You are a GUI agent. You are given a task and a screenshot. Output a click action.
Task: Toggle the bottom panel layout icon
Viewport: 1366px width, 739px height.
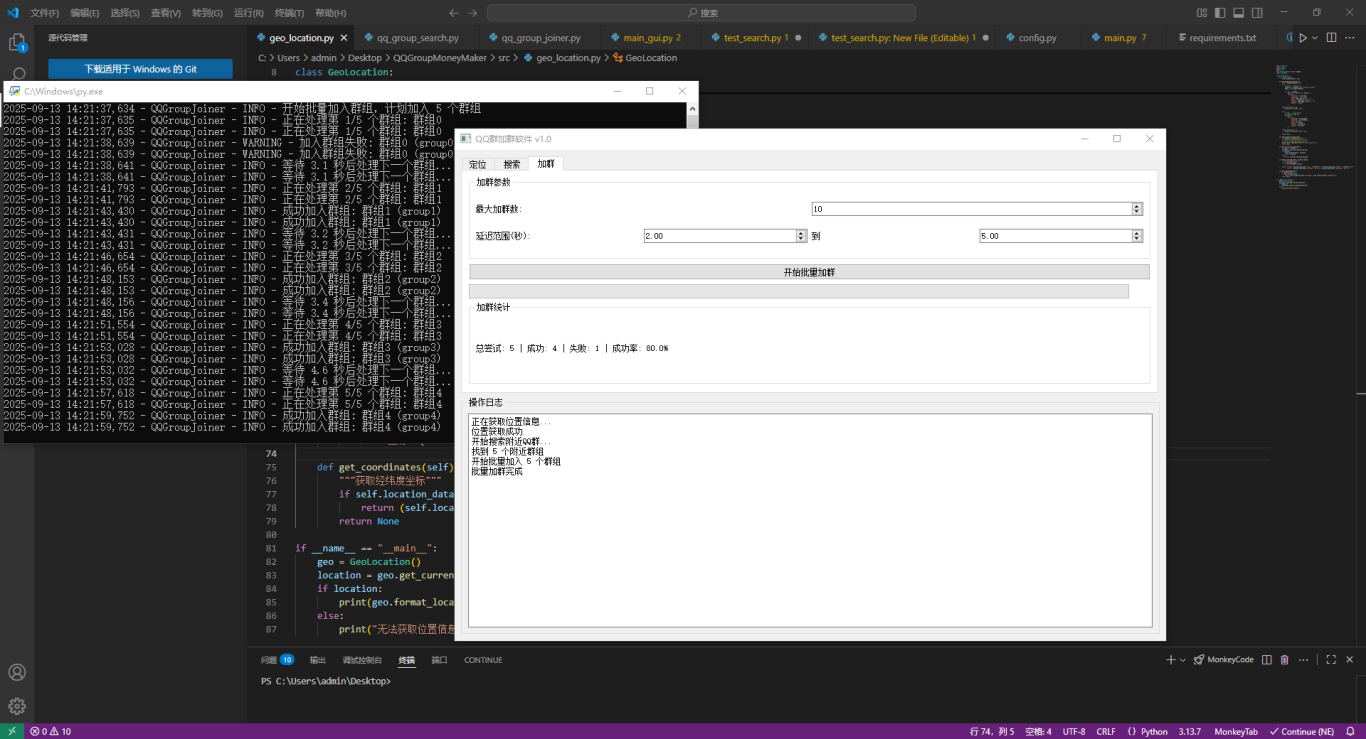(x=1238, y=13)
